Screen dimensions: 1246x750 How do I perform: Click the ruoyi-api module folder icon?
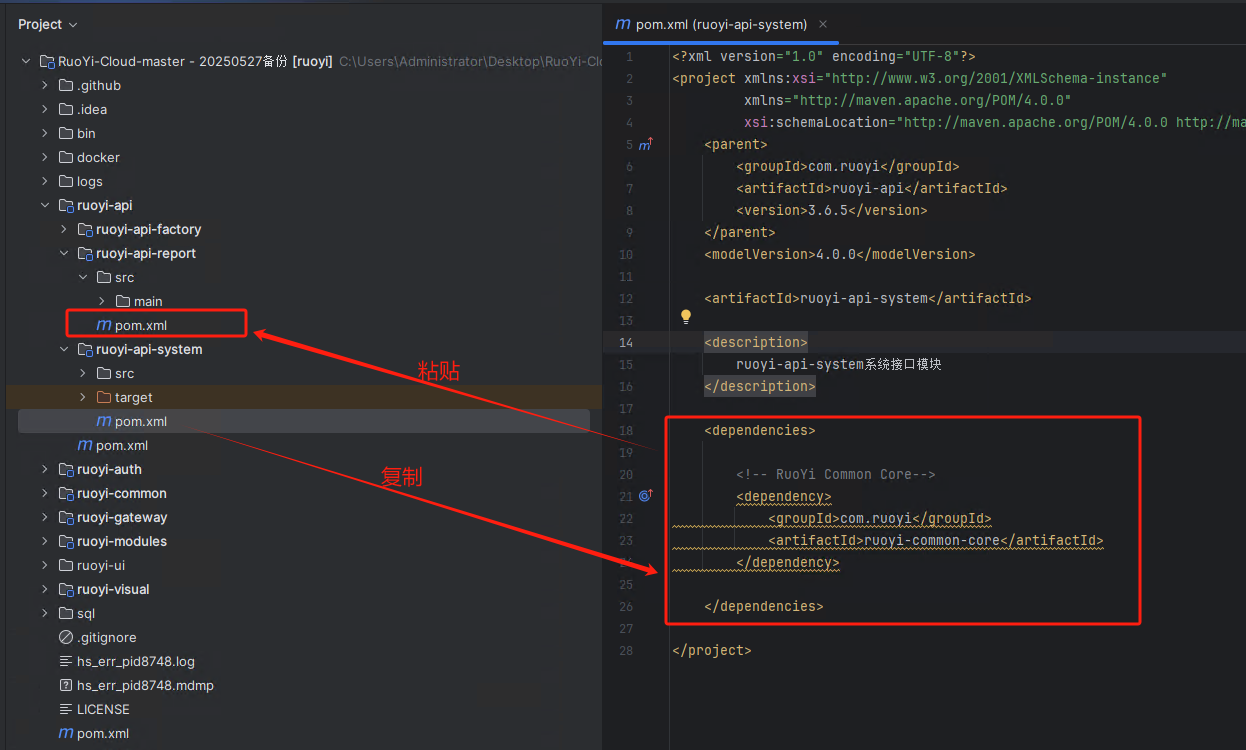tap(66, 205)
